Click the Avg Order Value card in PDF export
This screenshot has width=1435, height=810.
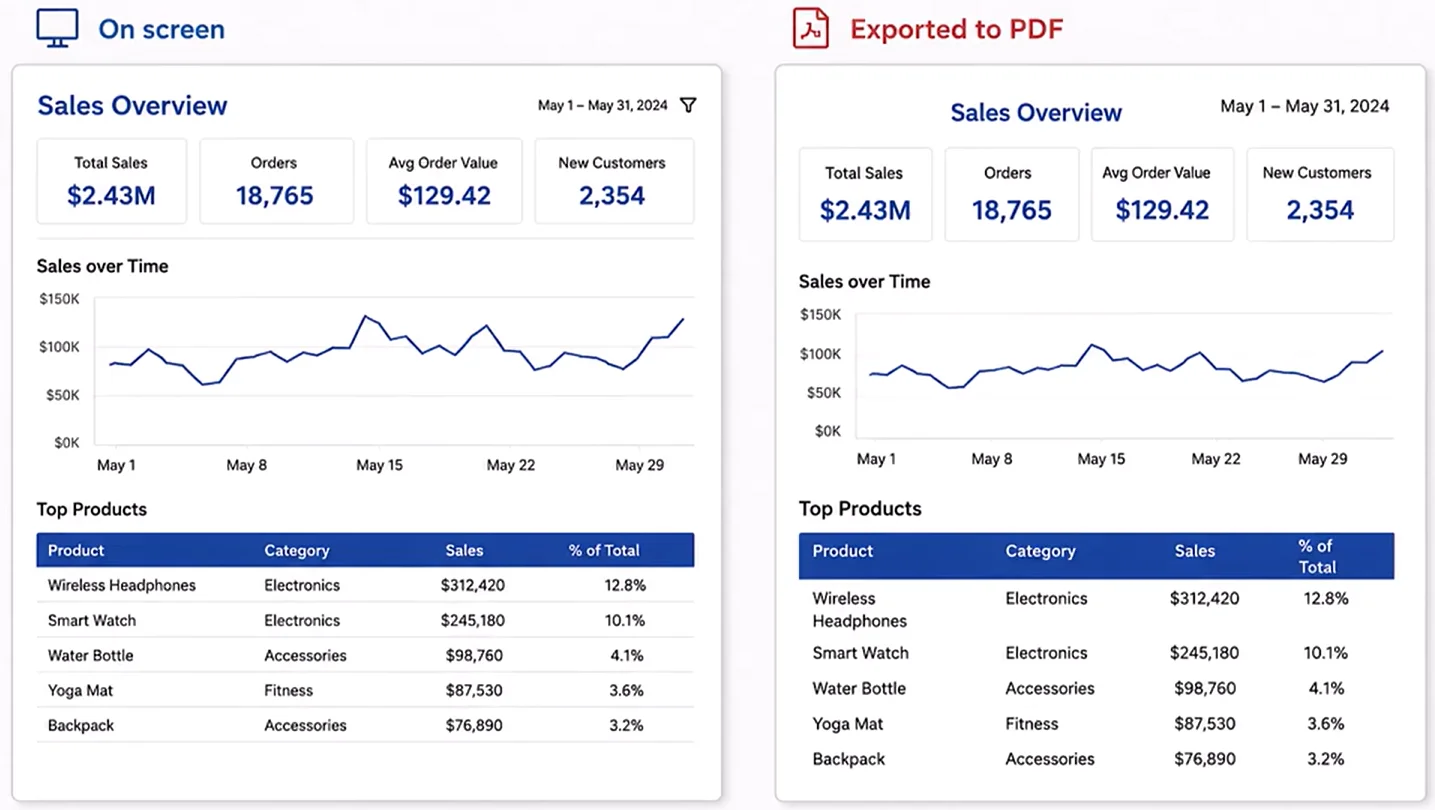pos(1162,194)
